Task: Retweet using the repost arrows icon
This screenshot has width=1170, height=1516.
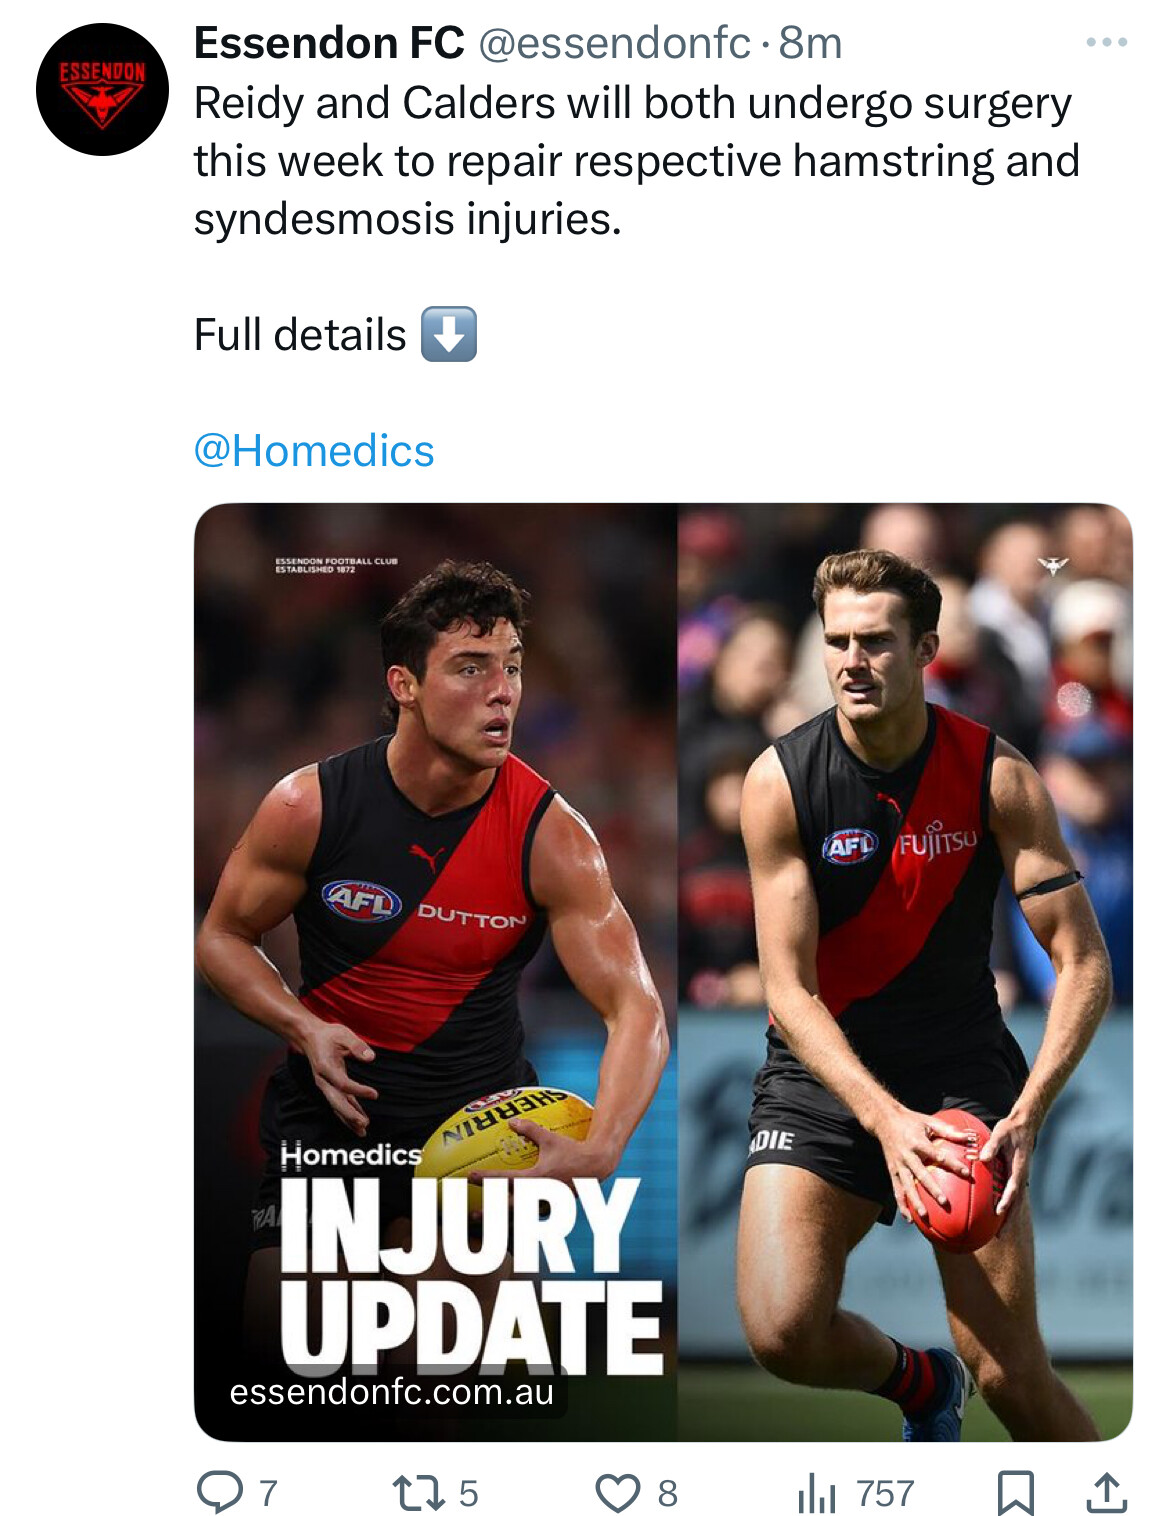Action: click(419, 1493)
